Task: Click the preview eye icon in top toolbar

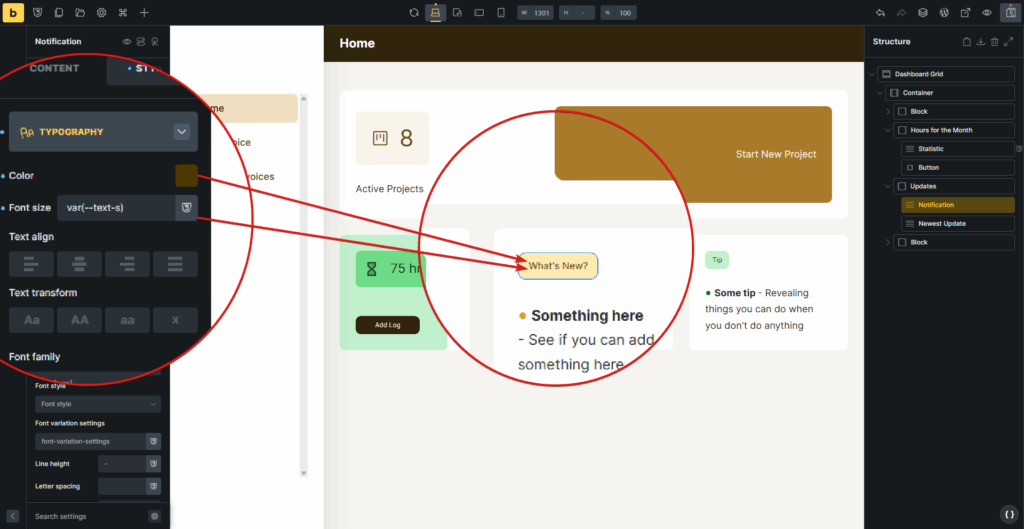Action: click(987, 12)
